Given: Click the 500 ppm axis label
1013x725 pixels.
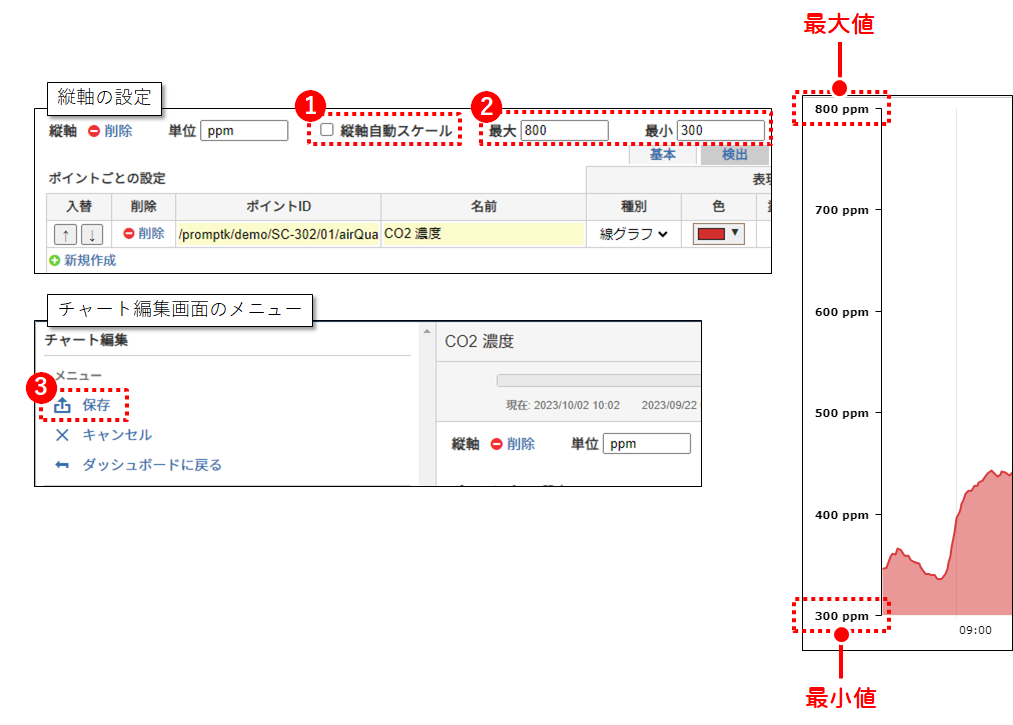Looking at the screenshot, I should coord(841,414).
